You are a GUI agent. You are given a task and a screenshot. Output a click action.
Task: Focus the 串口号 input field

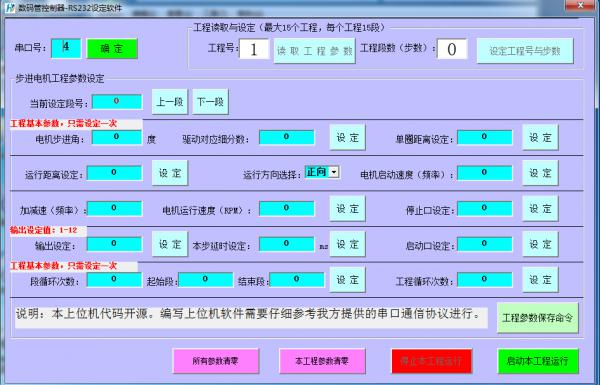click(66, 48)
